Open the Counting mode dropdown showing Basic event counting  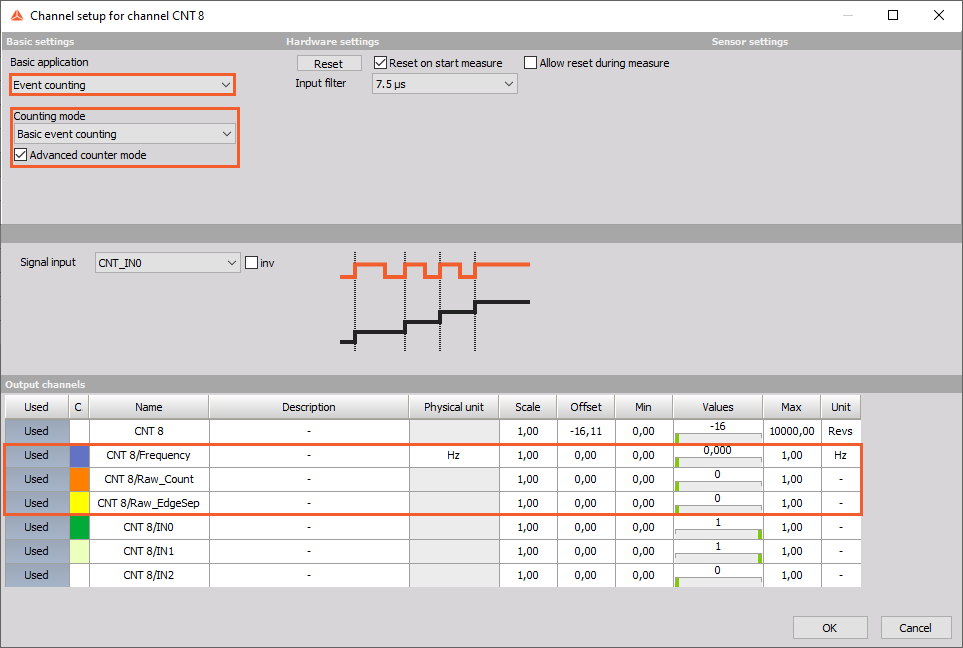(x=125, y=134)
